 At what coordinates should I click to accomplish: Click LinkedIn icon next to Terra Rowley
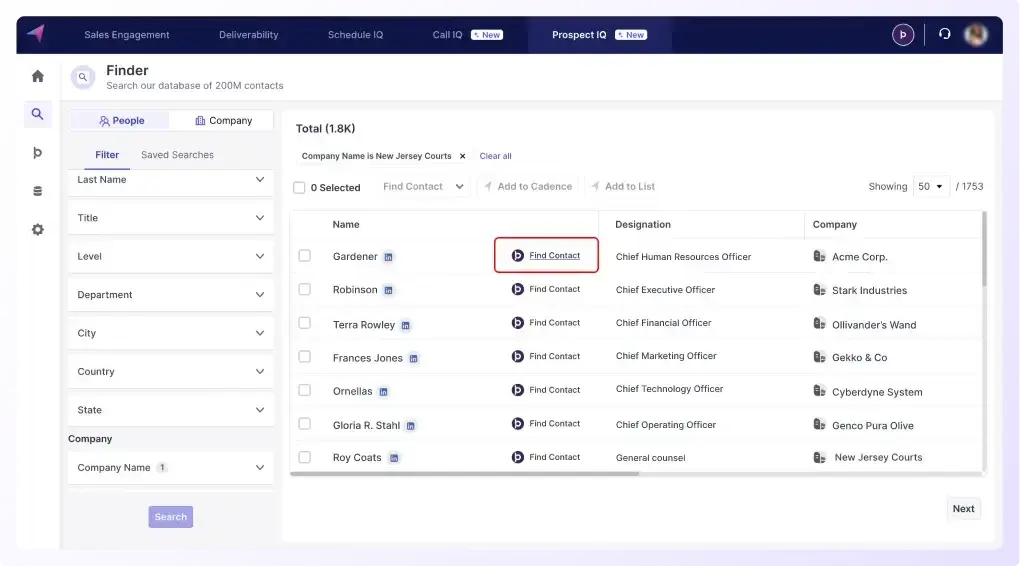(405, 325)
